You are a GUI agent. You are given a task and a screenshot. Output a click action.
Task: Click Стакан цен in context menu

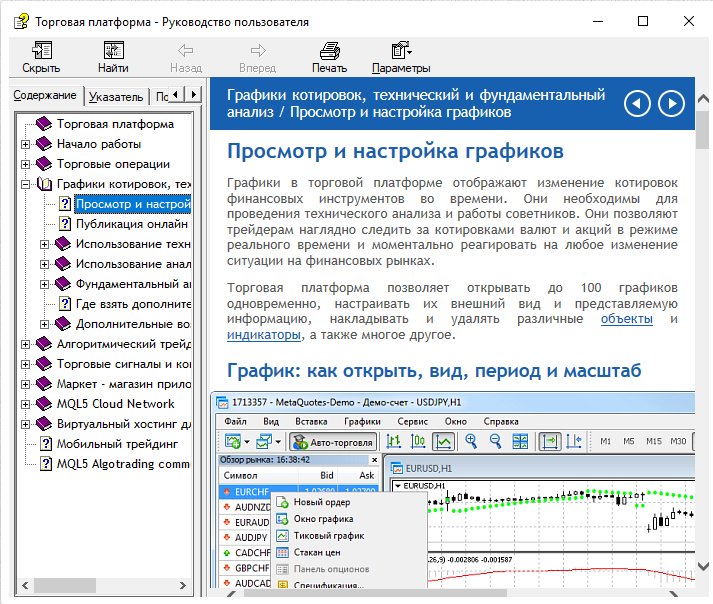coord(349,553)
